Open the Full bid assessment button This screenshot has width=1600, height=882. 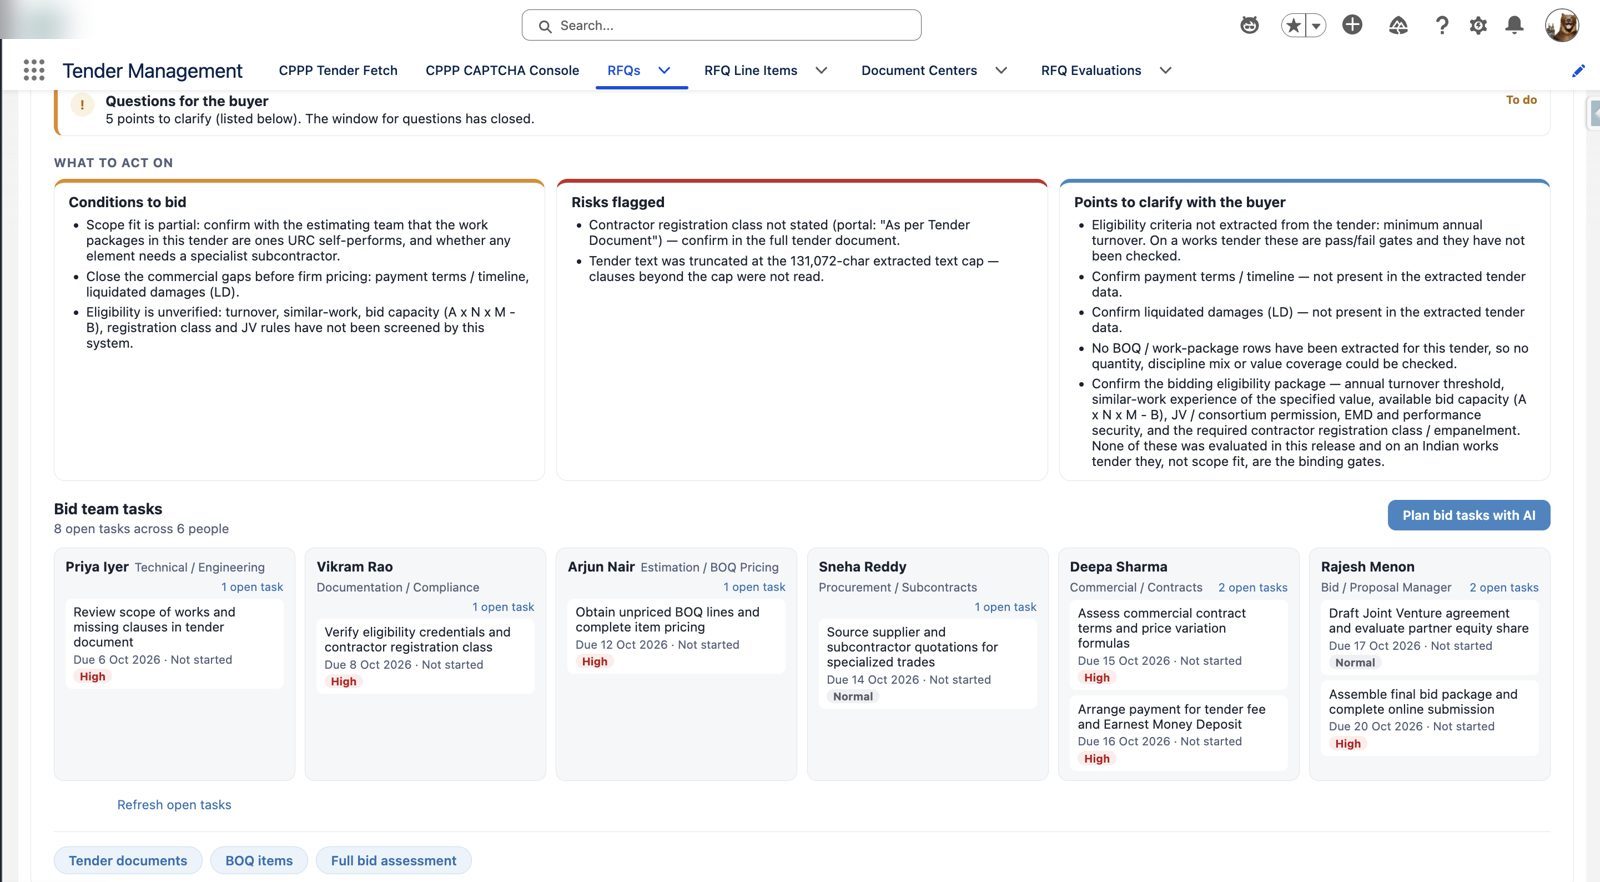tap(394, 860)
